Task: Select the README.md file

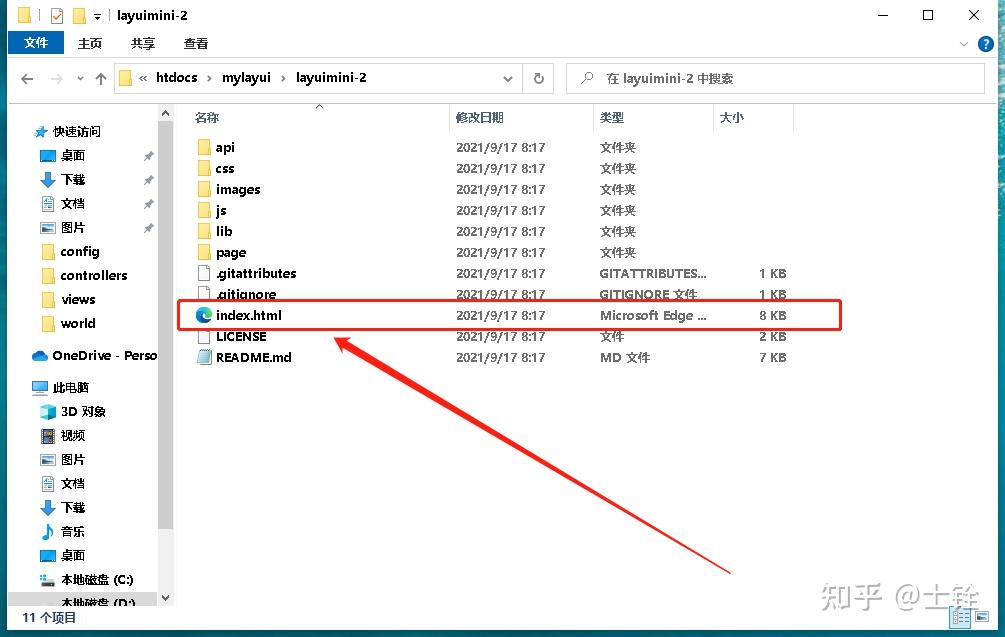Action: coord(253,358)
